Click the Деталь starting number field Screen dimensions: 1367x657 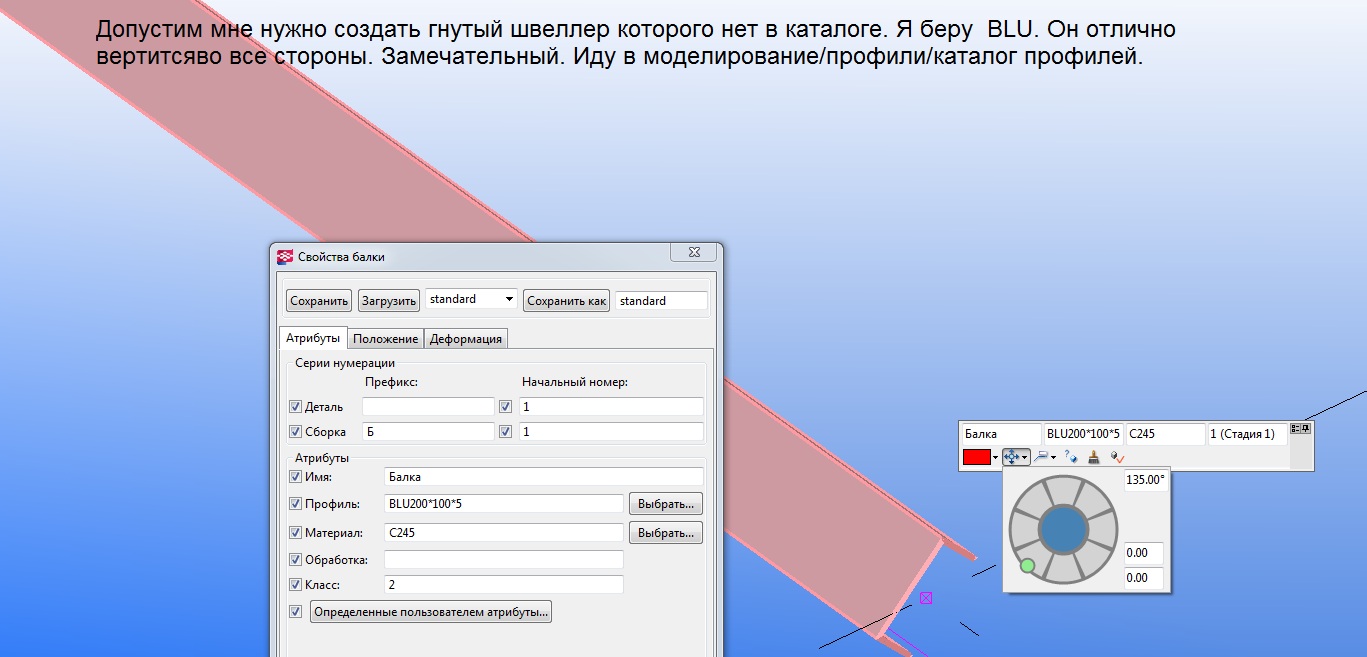[611, 406]
